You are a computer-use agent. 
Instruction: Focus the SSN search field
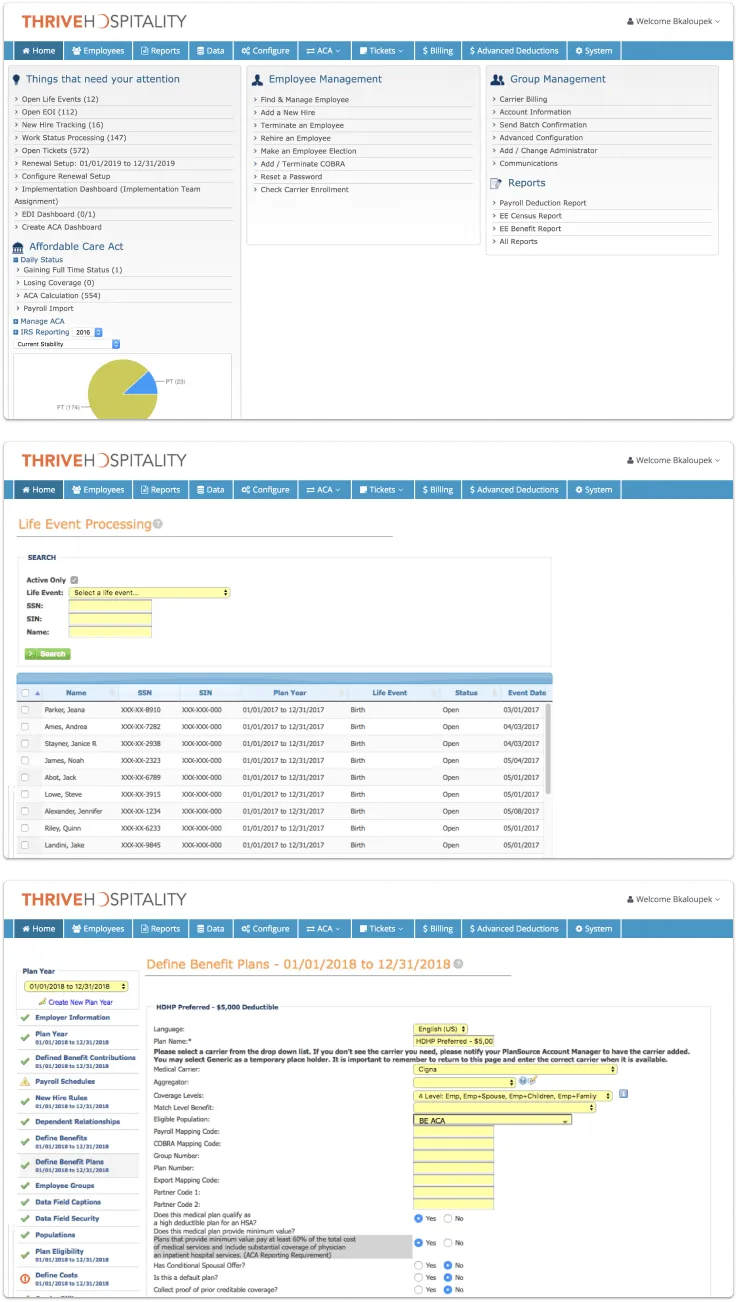click(110, 606)
